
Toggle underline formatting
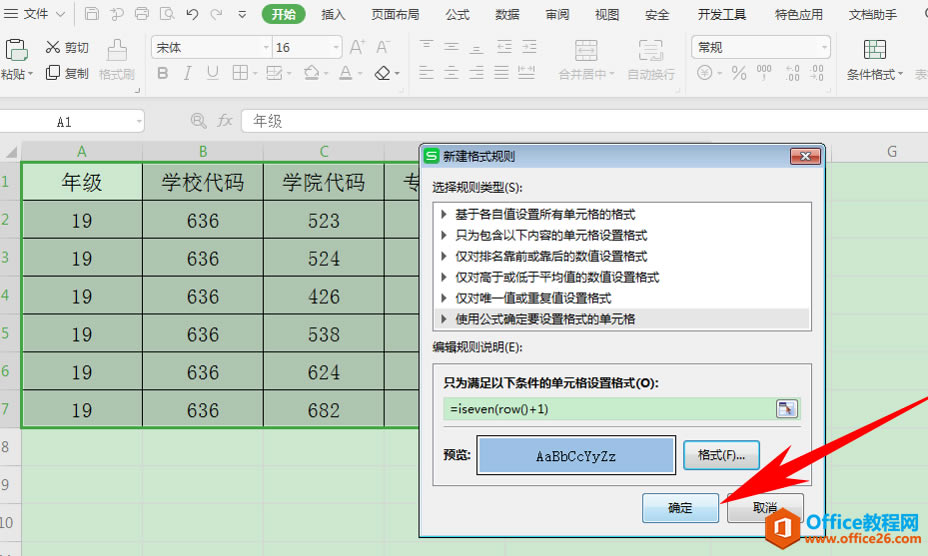[x=212, y=73]
